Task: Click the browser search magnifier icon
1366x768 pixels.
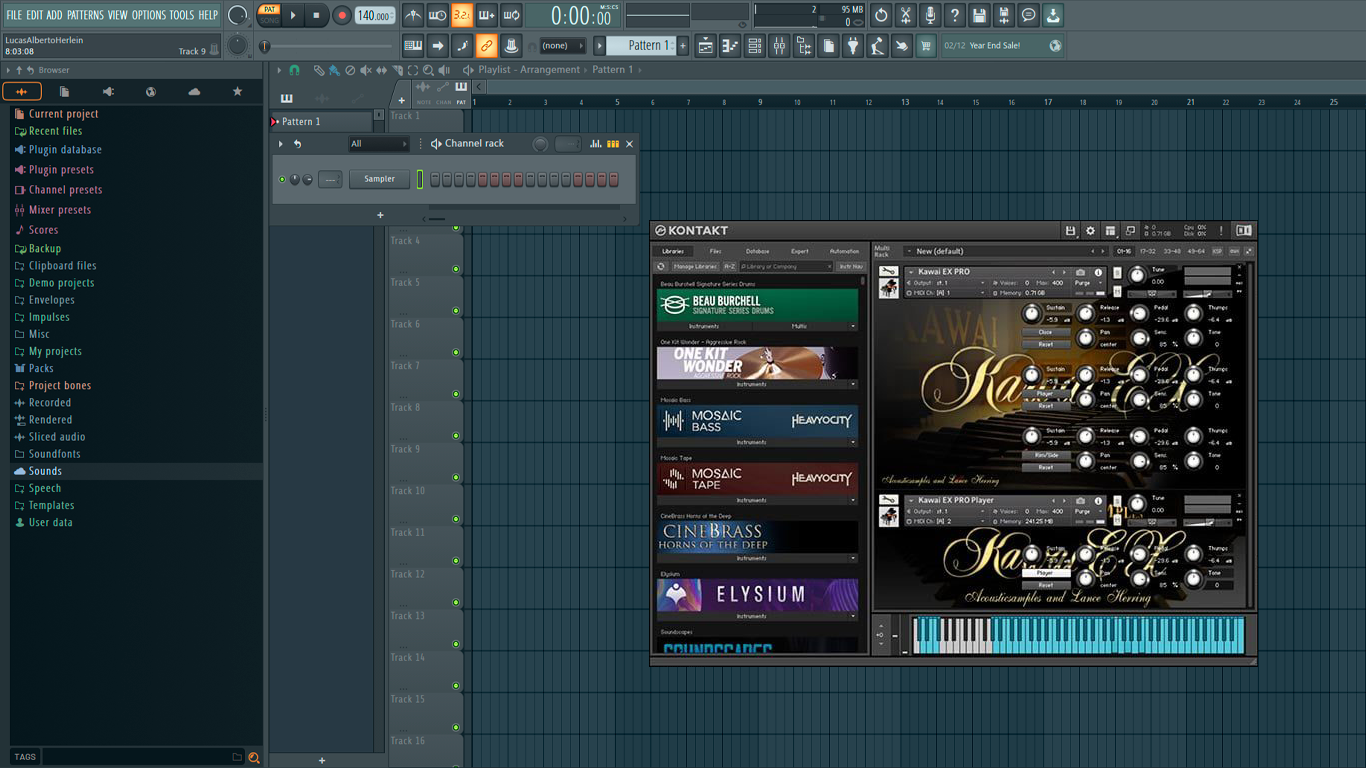Action: click(254, 757)
